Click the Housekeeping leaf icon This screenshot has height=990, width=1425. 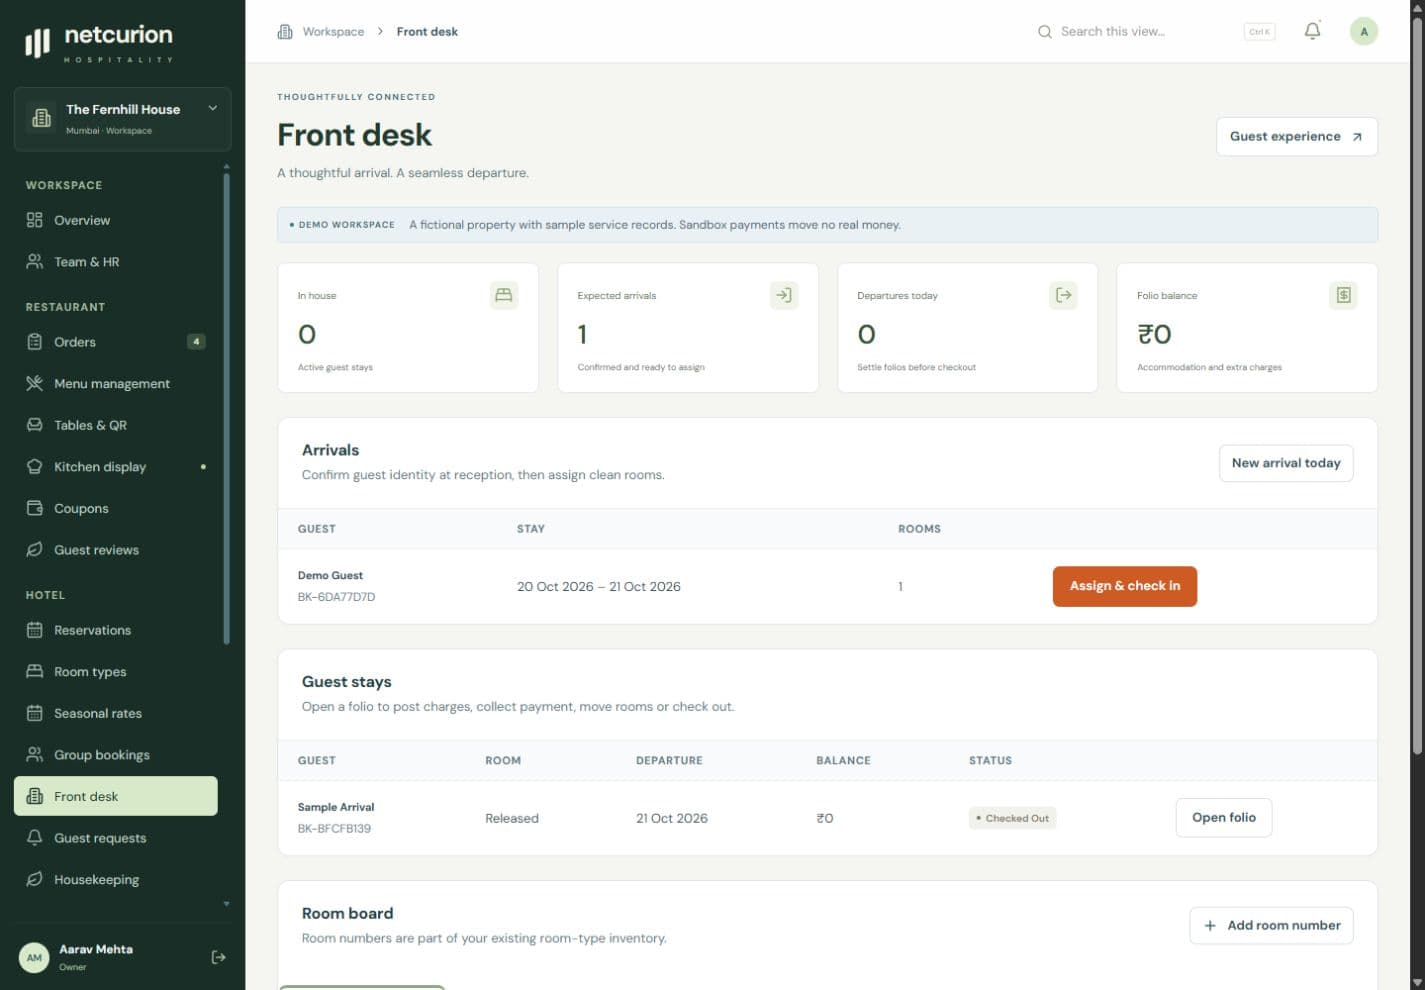(x=35, y=880)
